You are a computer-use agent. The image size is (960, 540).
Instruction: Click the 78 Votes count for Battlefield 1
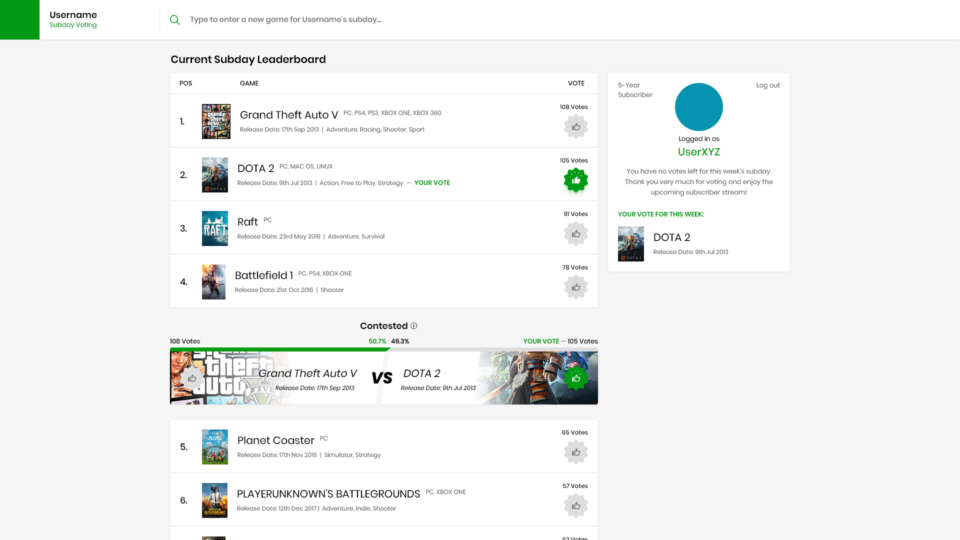pyautogui.click(x=575, y=267)
